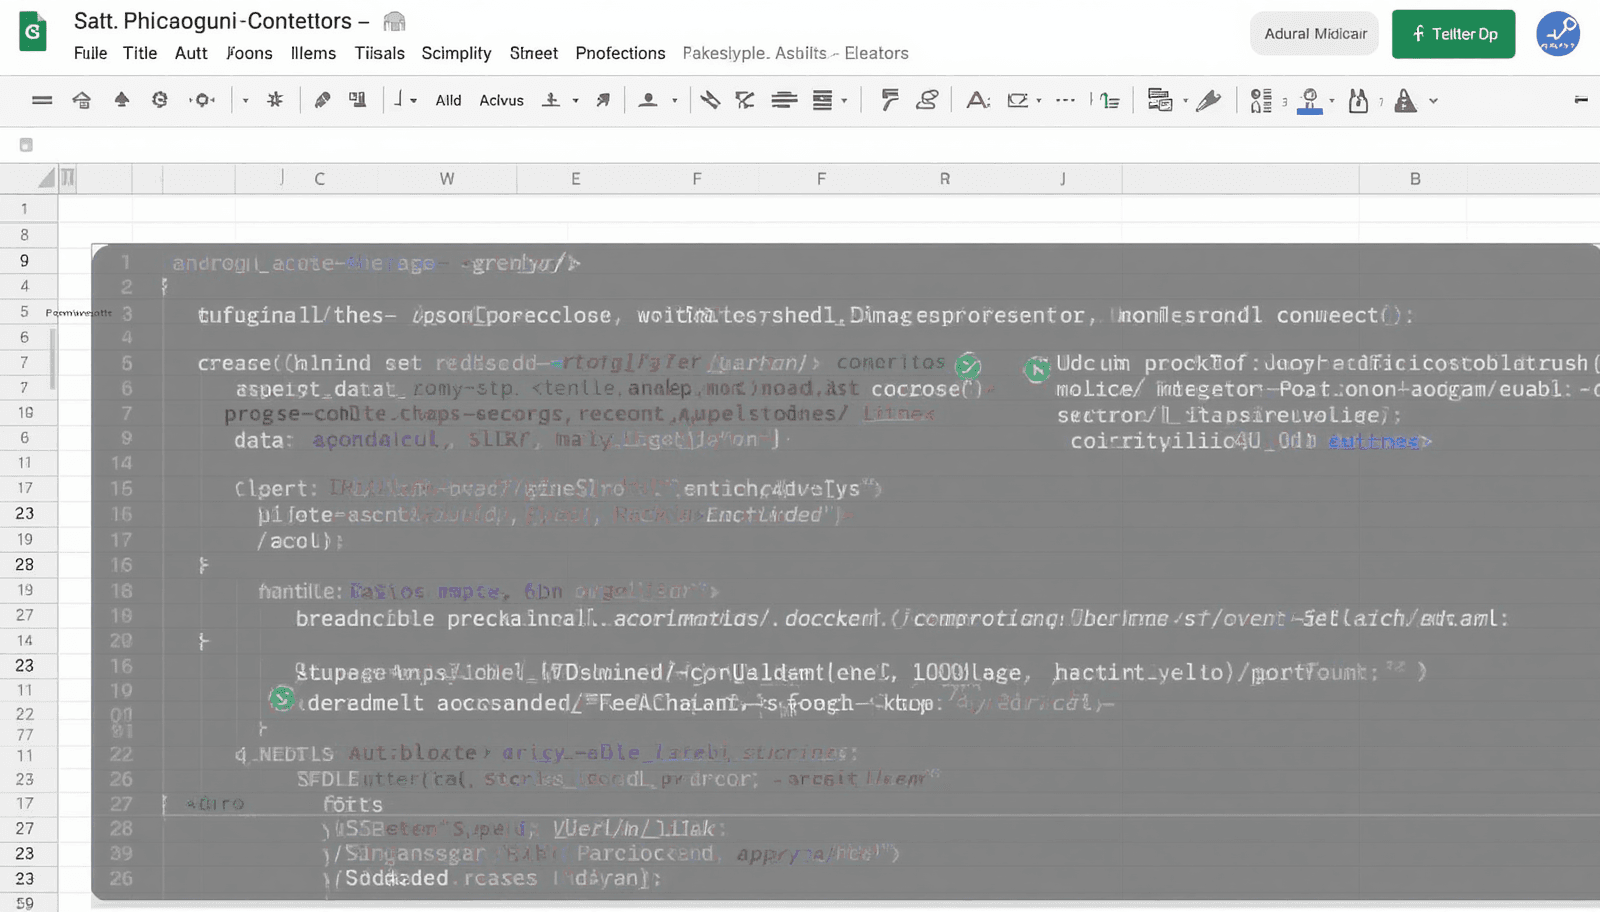Viewport: 1600px width, 912px height.
Task: Click the chain link icon in toolbar
Action: click(x=927, y=100)
